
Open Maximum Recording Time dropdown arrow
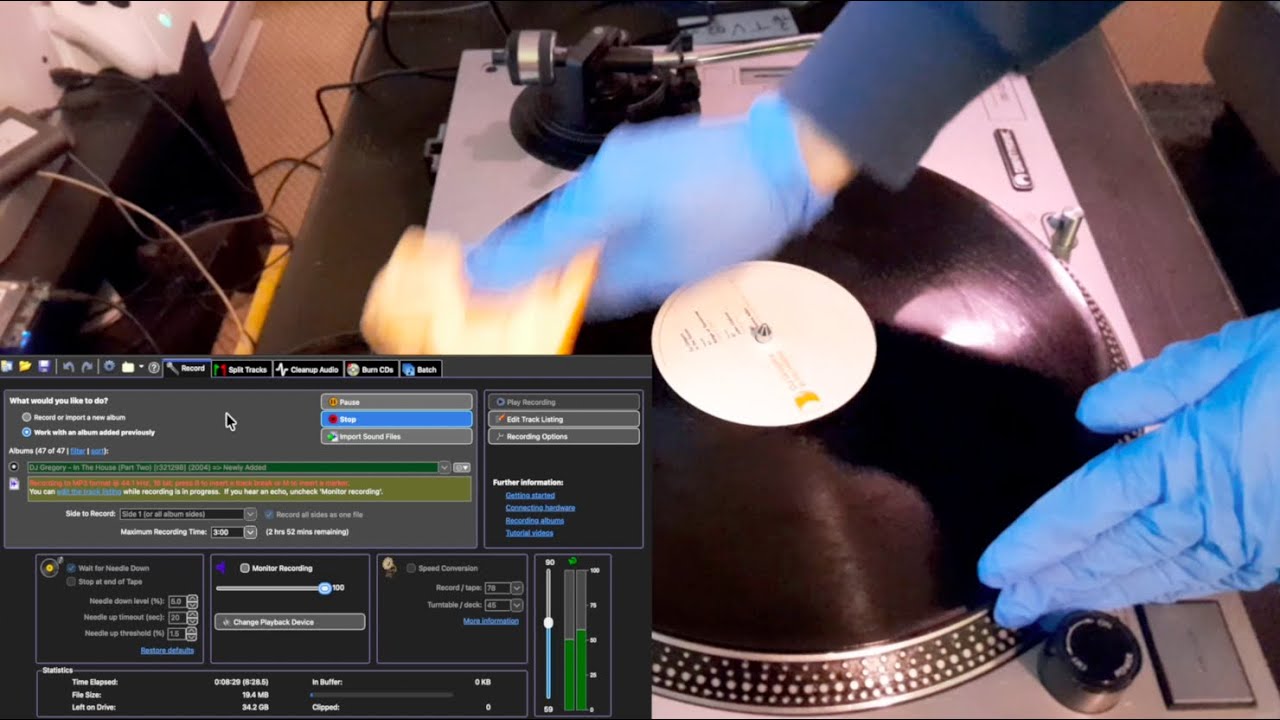250,532
